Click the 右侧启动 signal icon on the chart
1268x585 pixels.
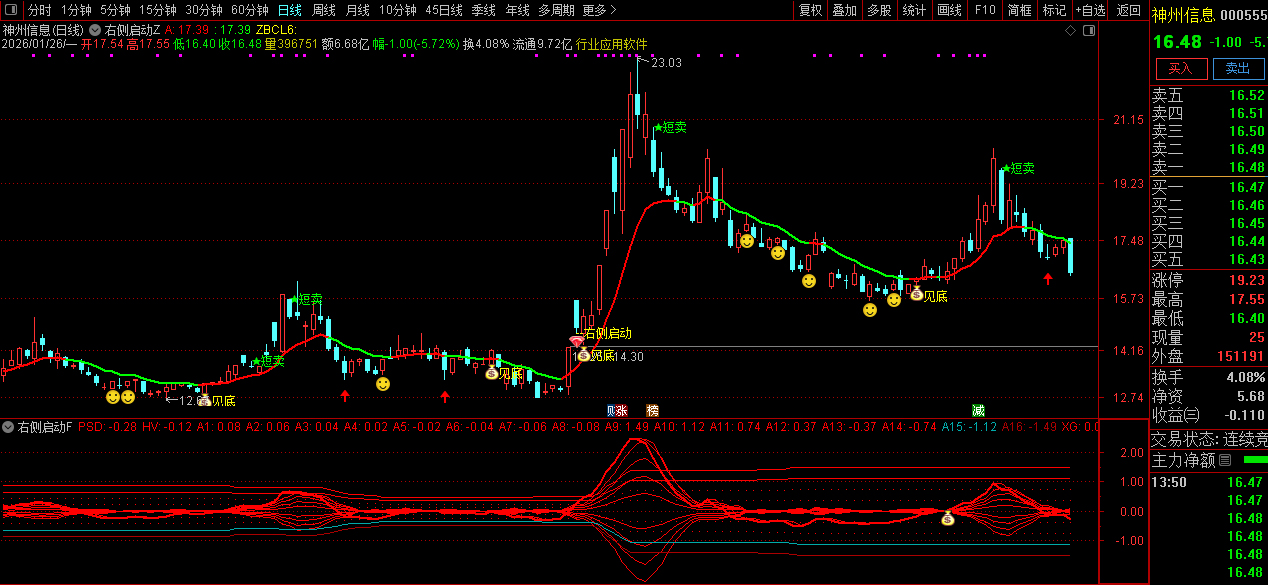(x=576, y=341)
